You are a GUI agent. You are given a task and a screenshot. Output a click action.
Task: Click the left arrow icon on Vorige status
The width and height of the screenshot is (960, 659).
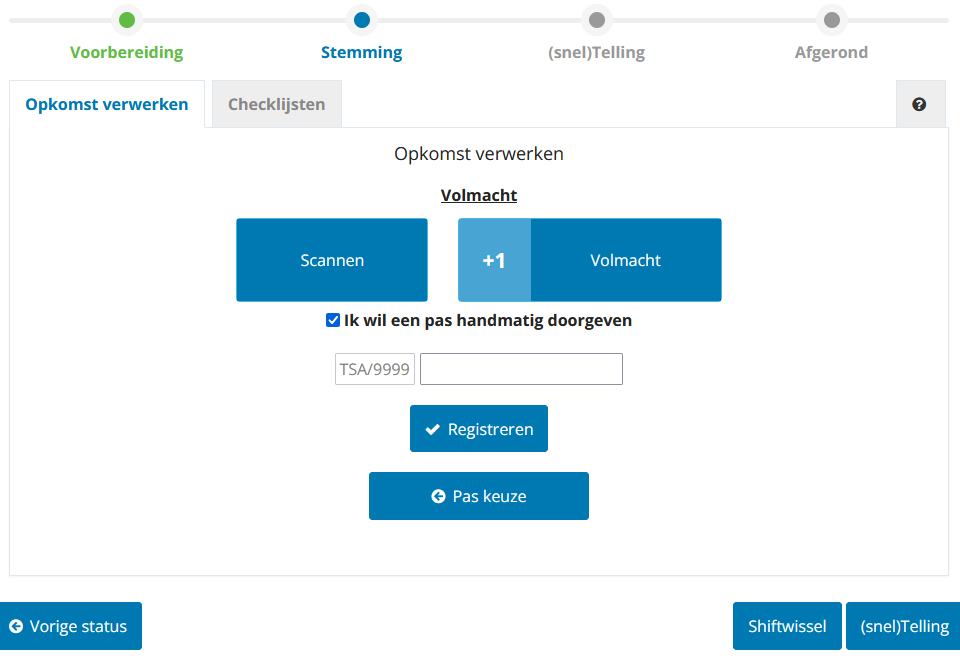(x=16, y=626)
